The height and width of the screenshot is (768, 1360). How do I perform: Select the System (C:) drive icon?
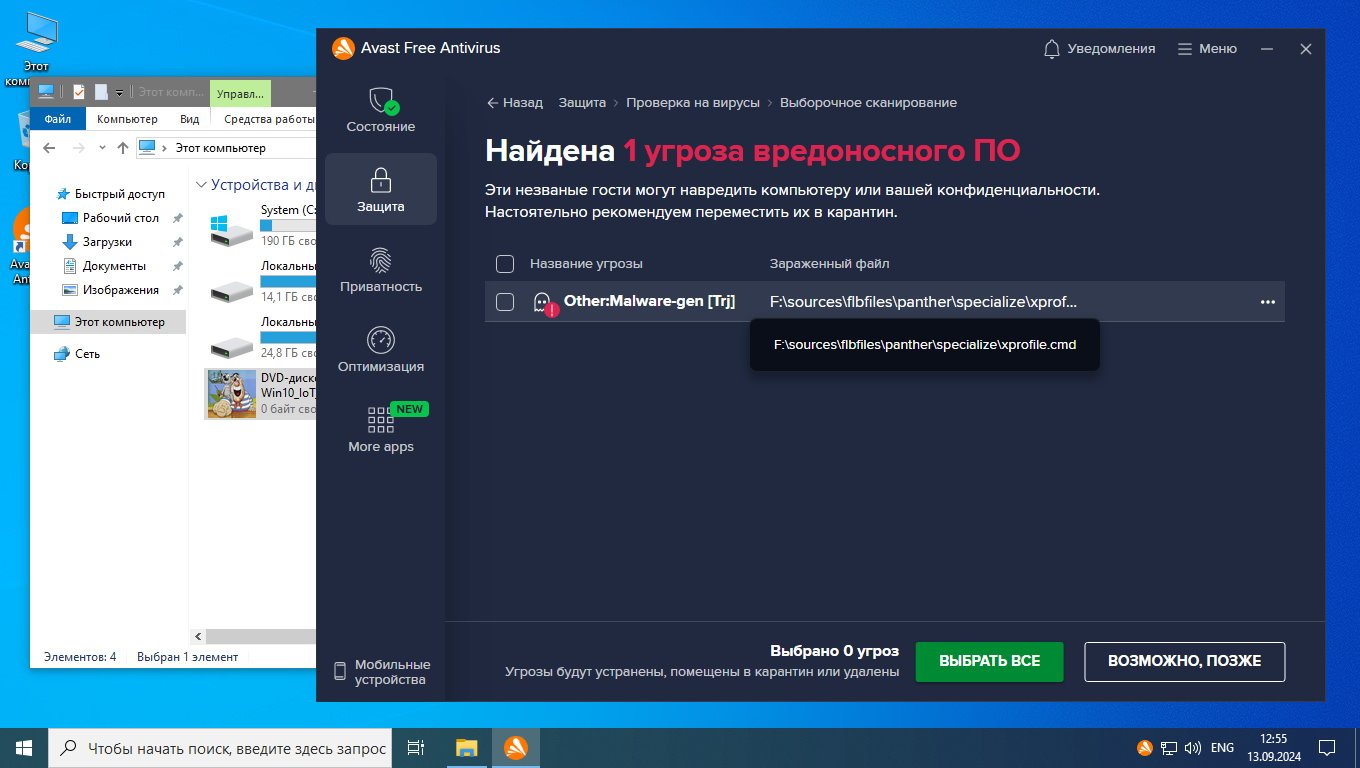pyautogui.click(x=232, y=229)
